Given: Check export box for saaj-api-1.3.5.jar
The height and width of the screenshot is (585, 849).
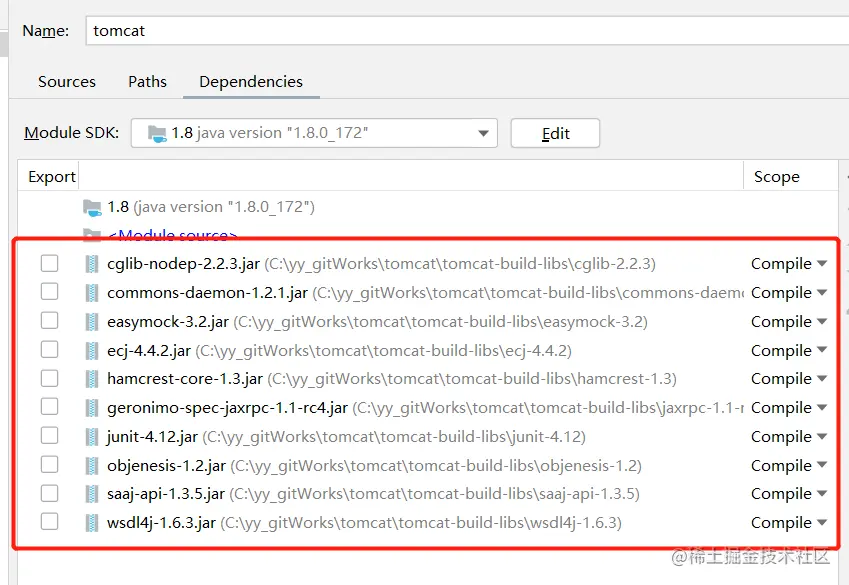Looking at the screenshot, I should pyautogui.click(x=49, y=493).
